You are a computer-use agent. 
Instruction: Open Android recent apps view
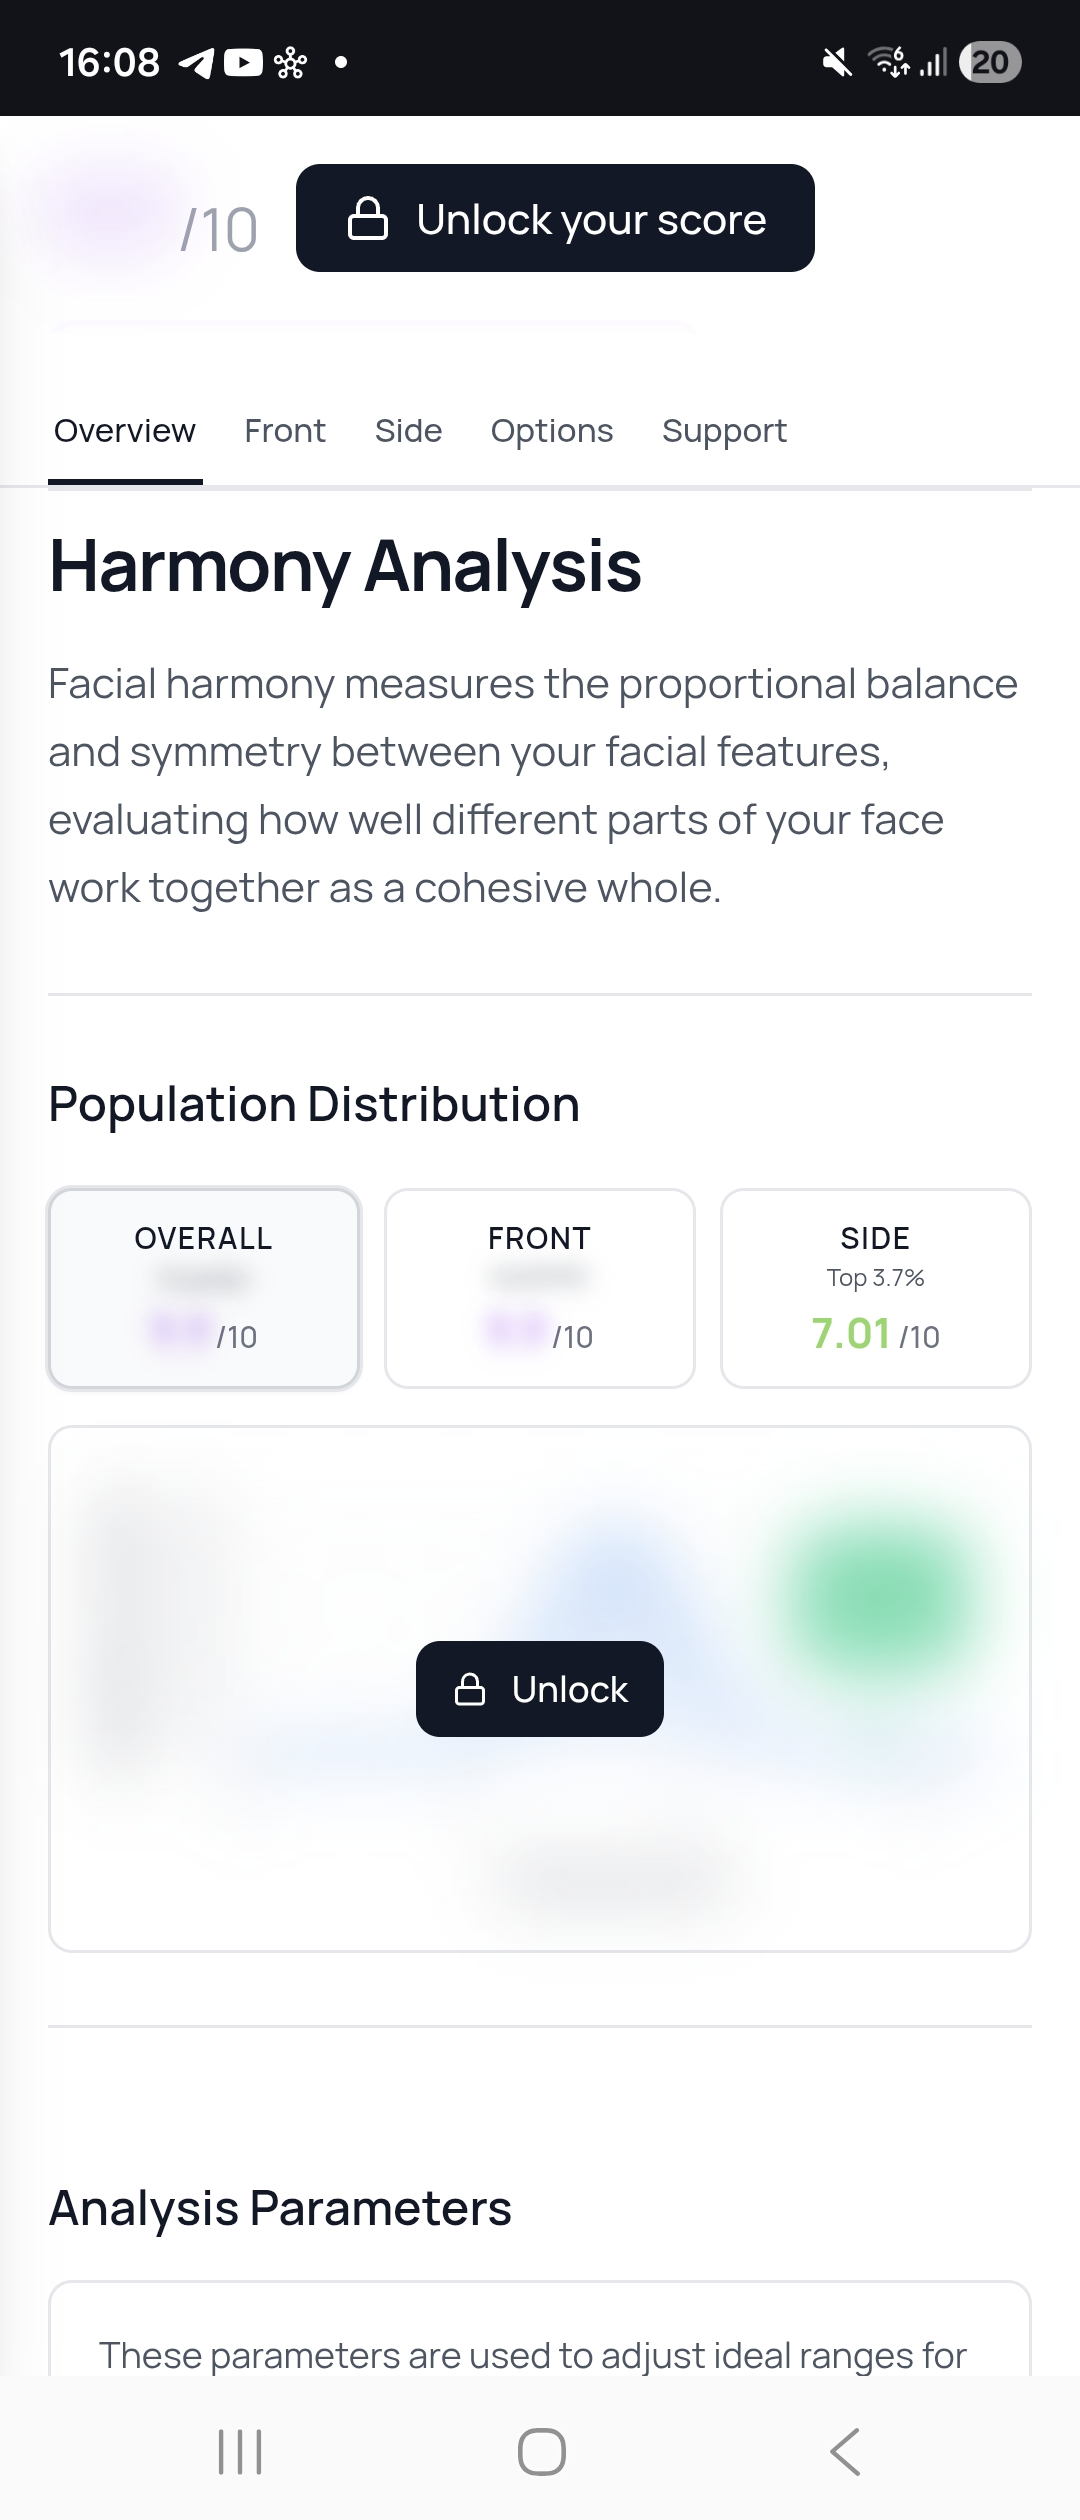(x=240, y=2452)
